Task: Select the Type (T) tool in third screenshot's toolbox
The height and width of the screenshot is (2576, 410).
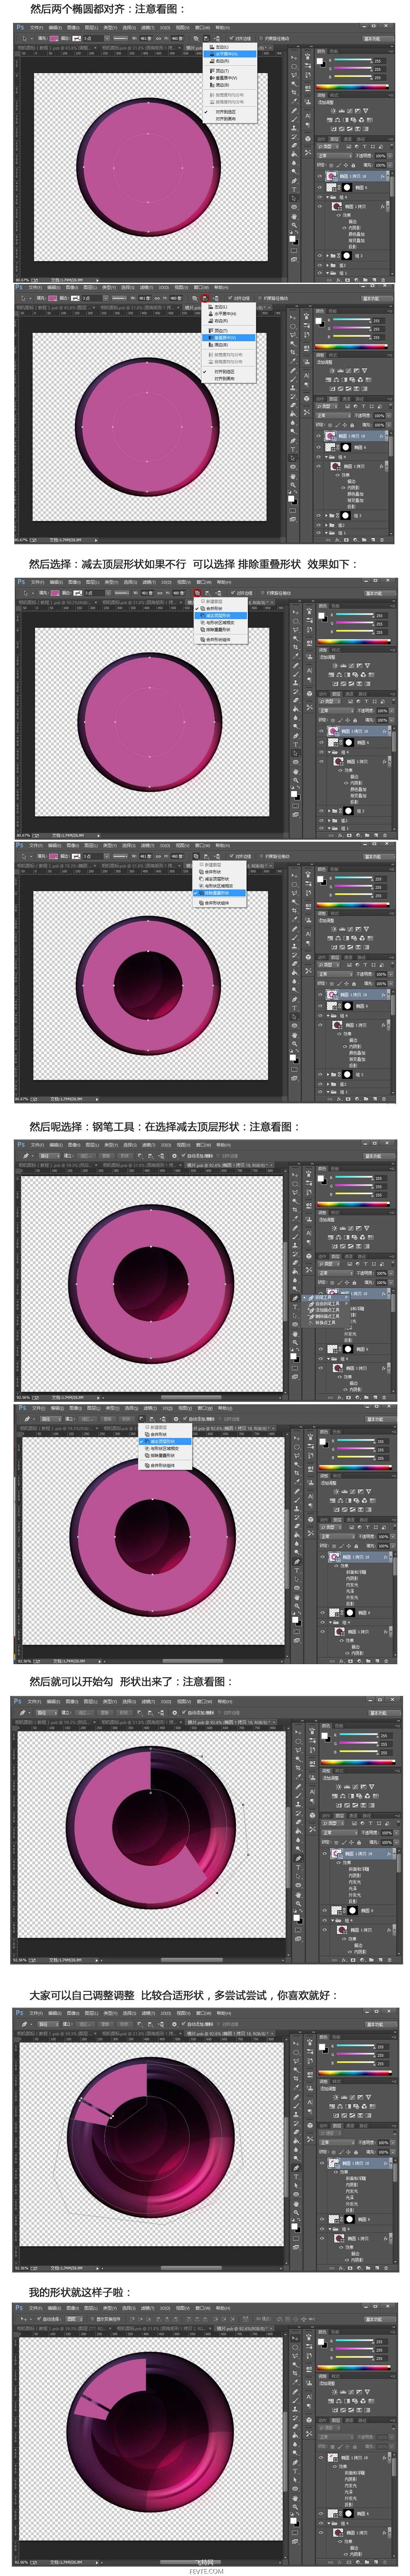Action: 296,745
